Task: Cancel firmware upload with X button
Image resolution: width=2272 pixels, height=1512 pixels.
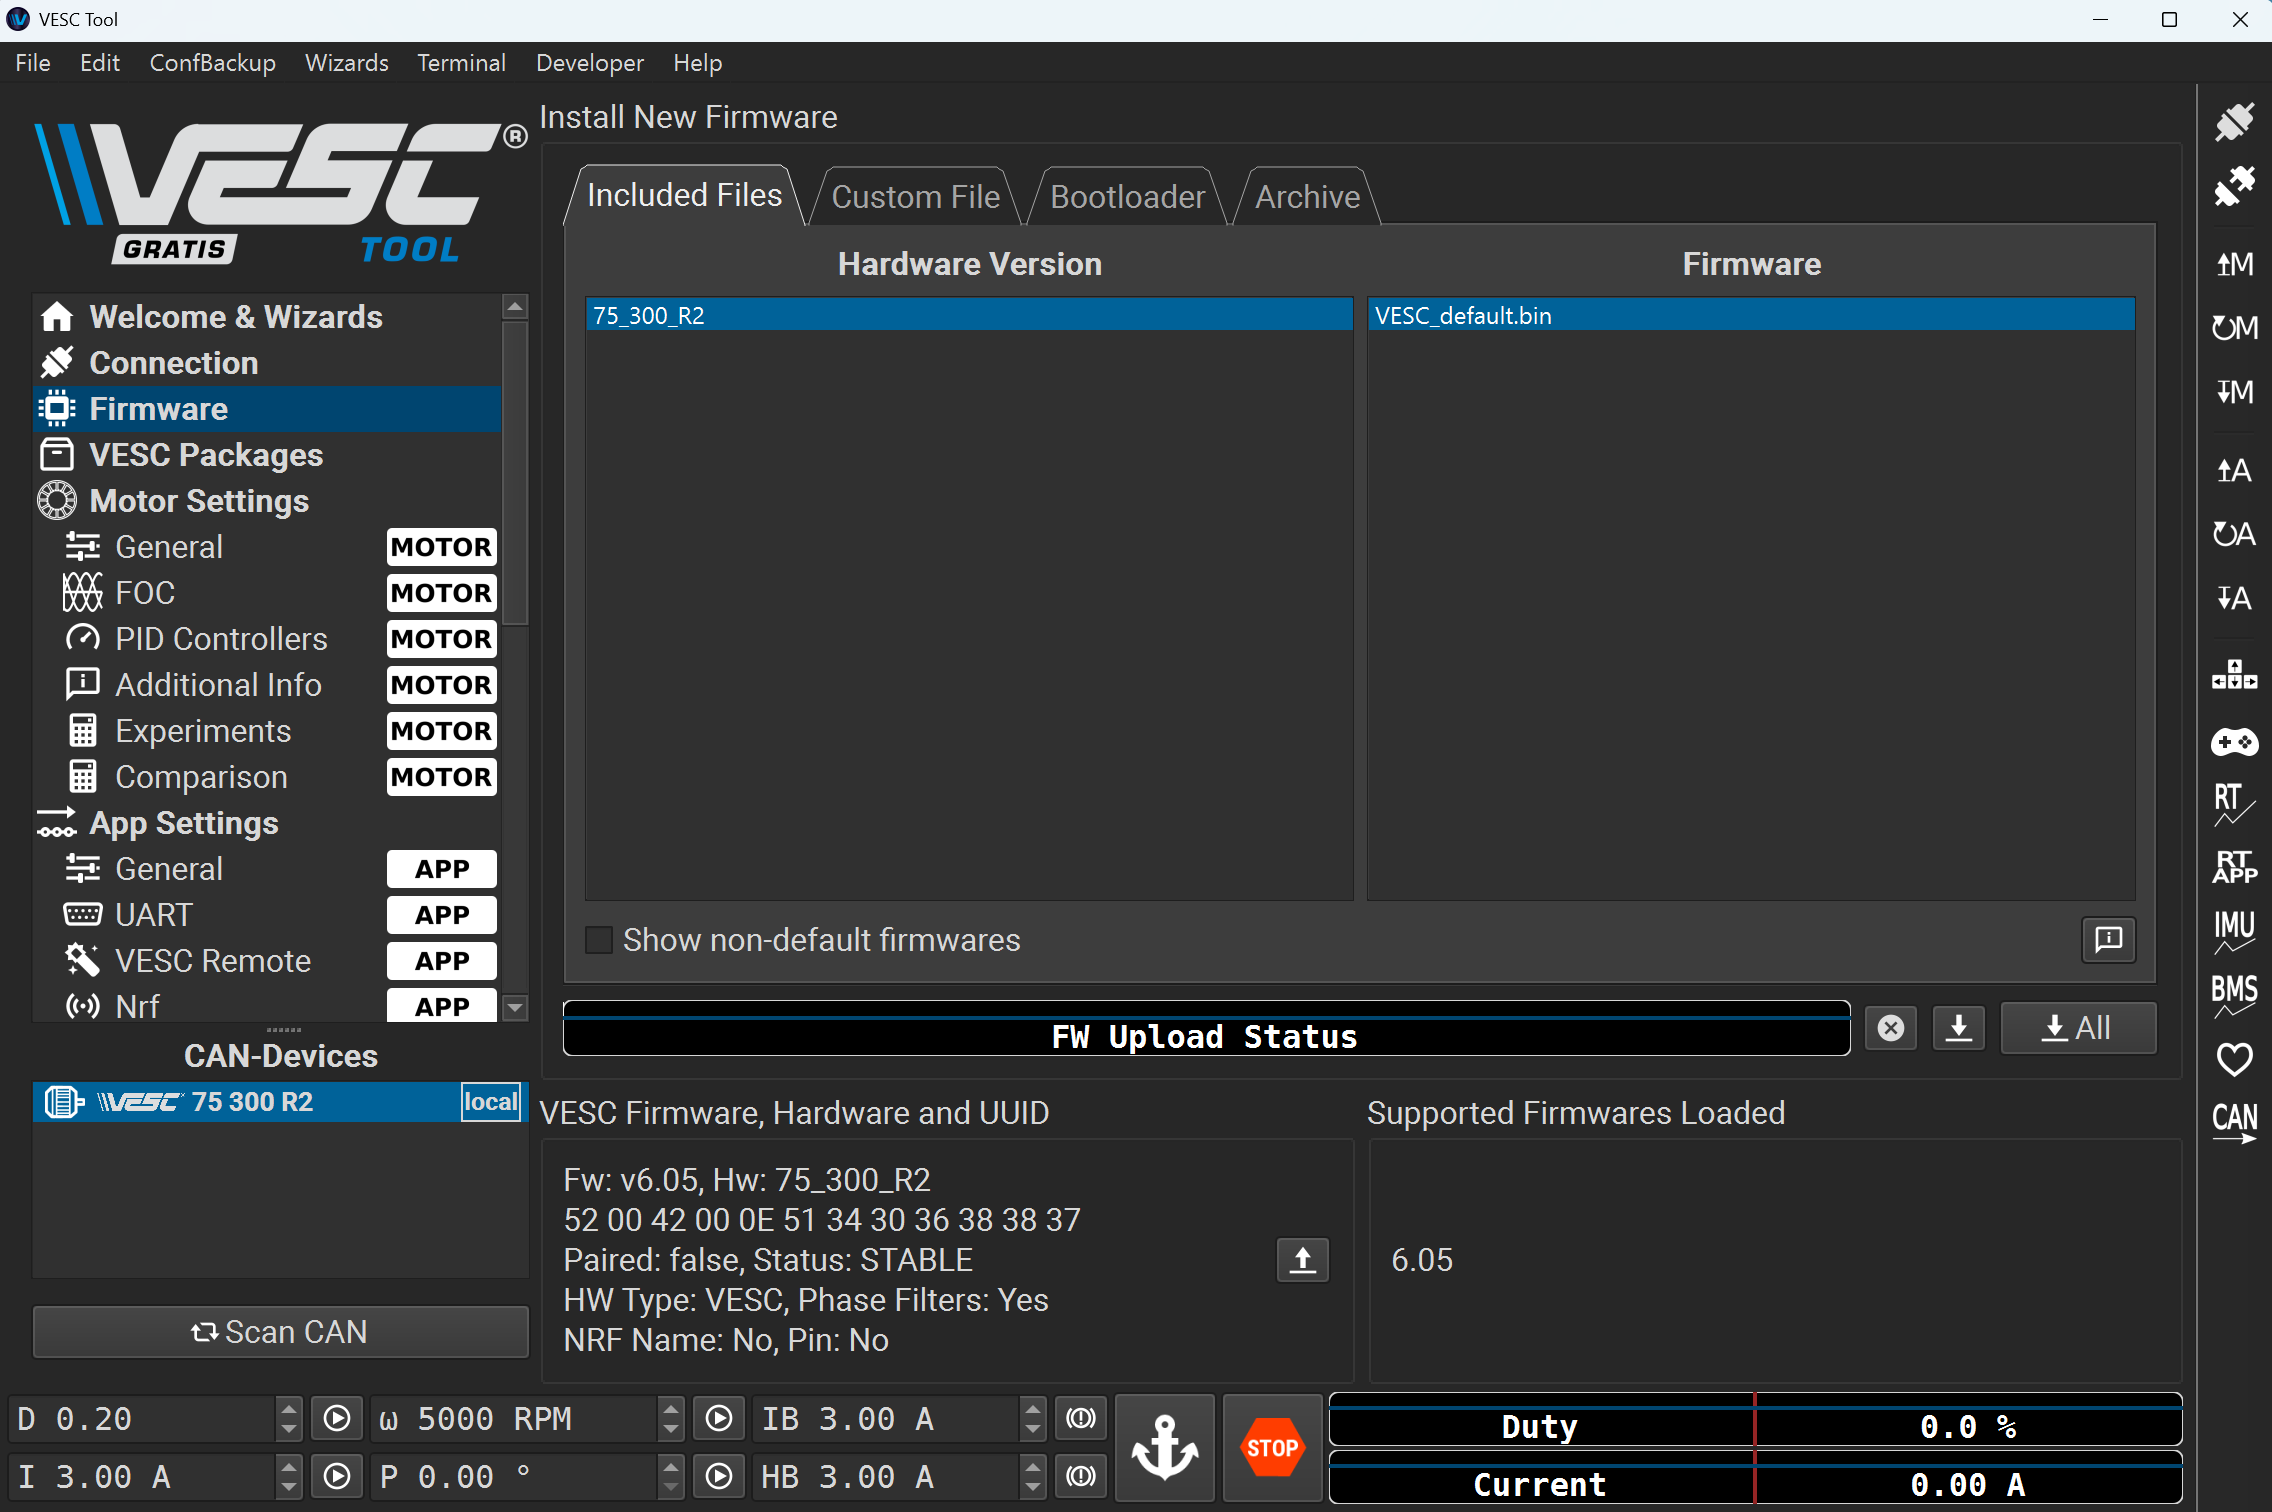Action: 1890,1028
